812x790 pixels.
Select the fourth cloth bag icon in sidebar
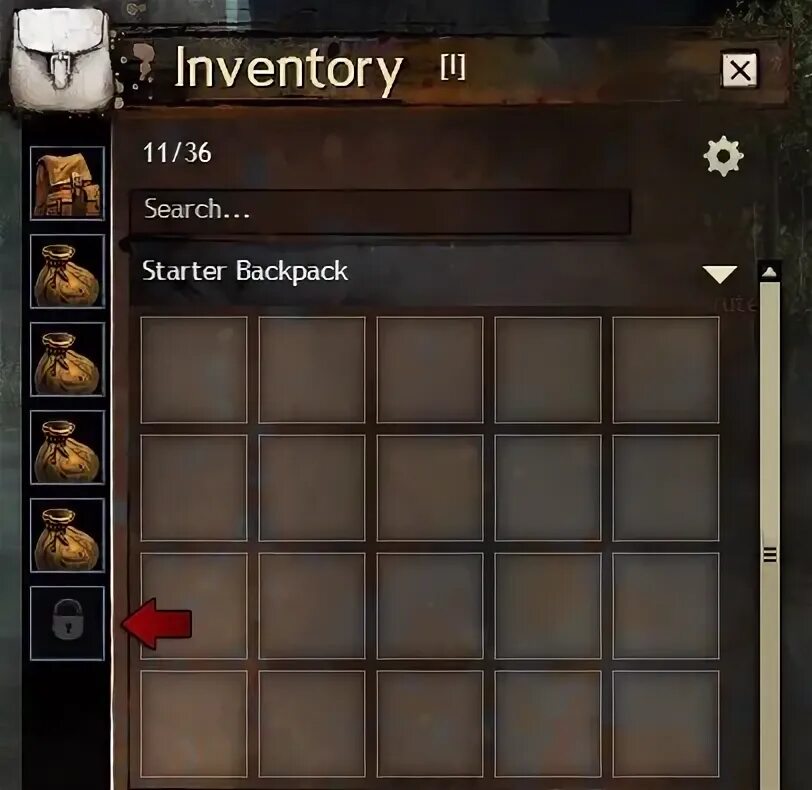[67, 535]
